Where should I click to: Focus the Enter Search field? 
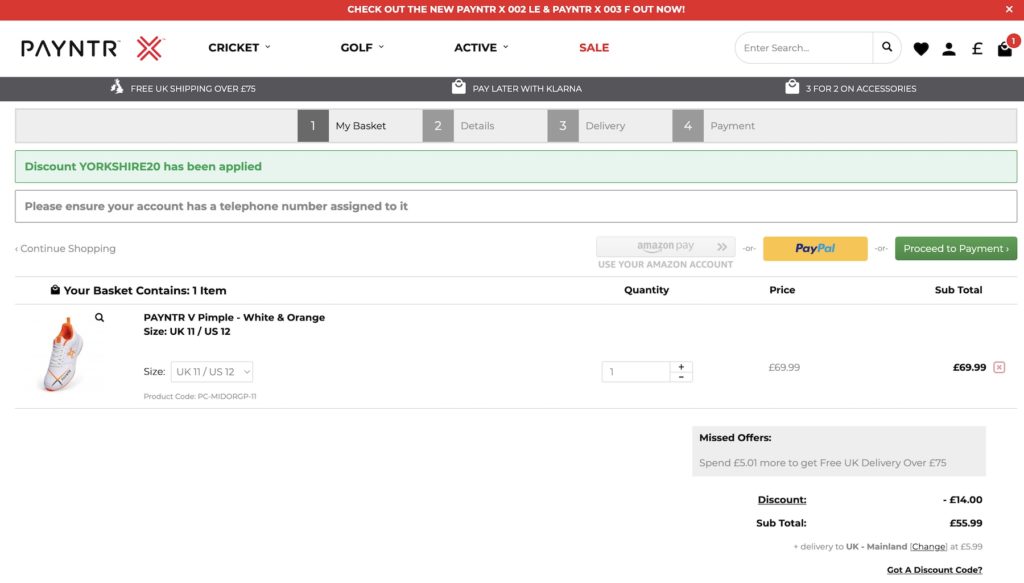(803, 48)
